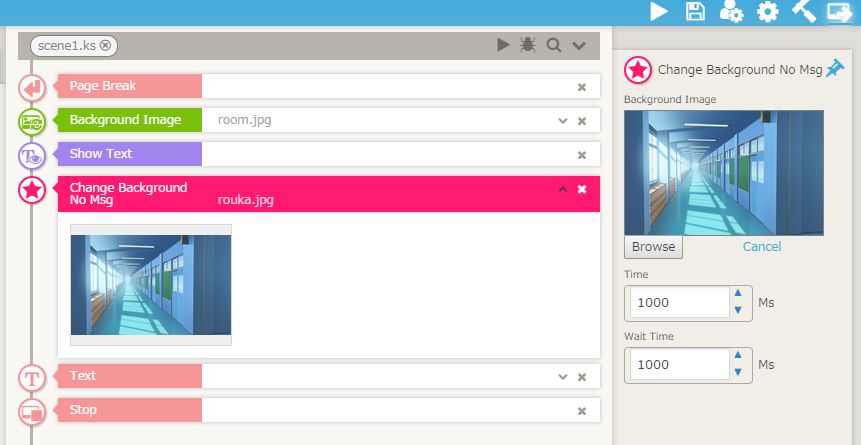Viewport: 861px width, 445px height.
Task: Delete the Background Image component
Action: point(582,121)
